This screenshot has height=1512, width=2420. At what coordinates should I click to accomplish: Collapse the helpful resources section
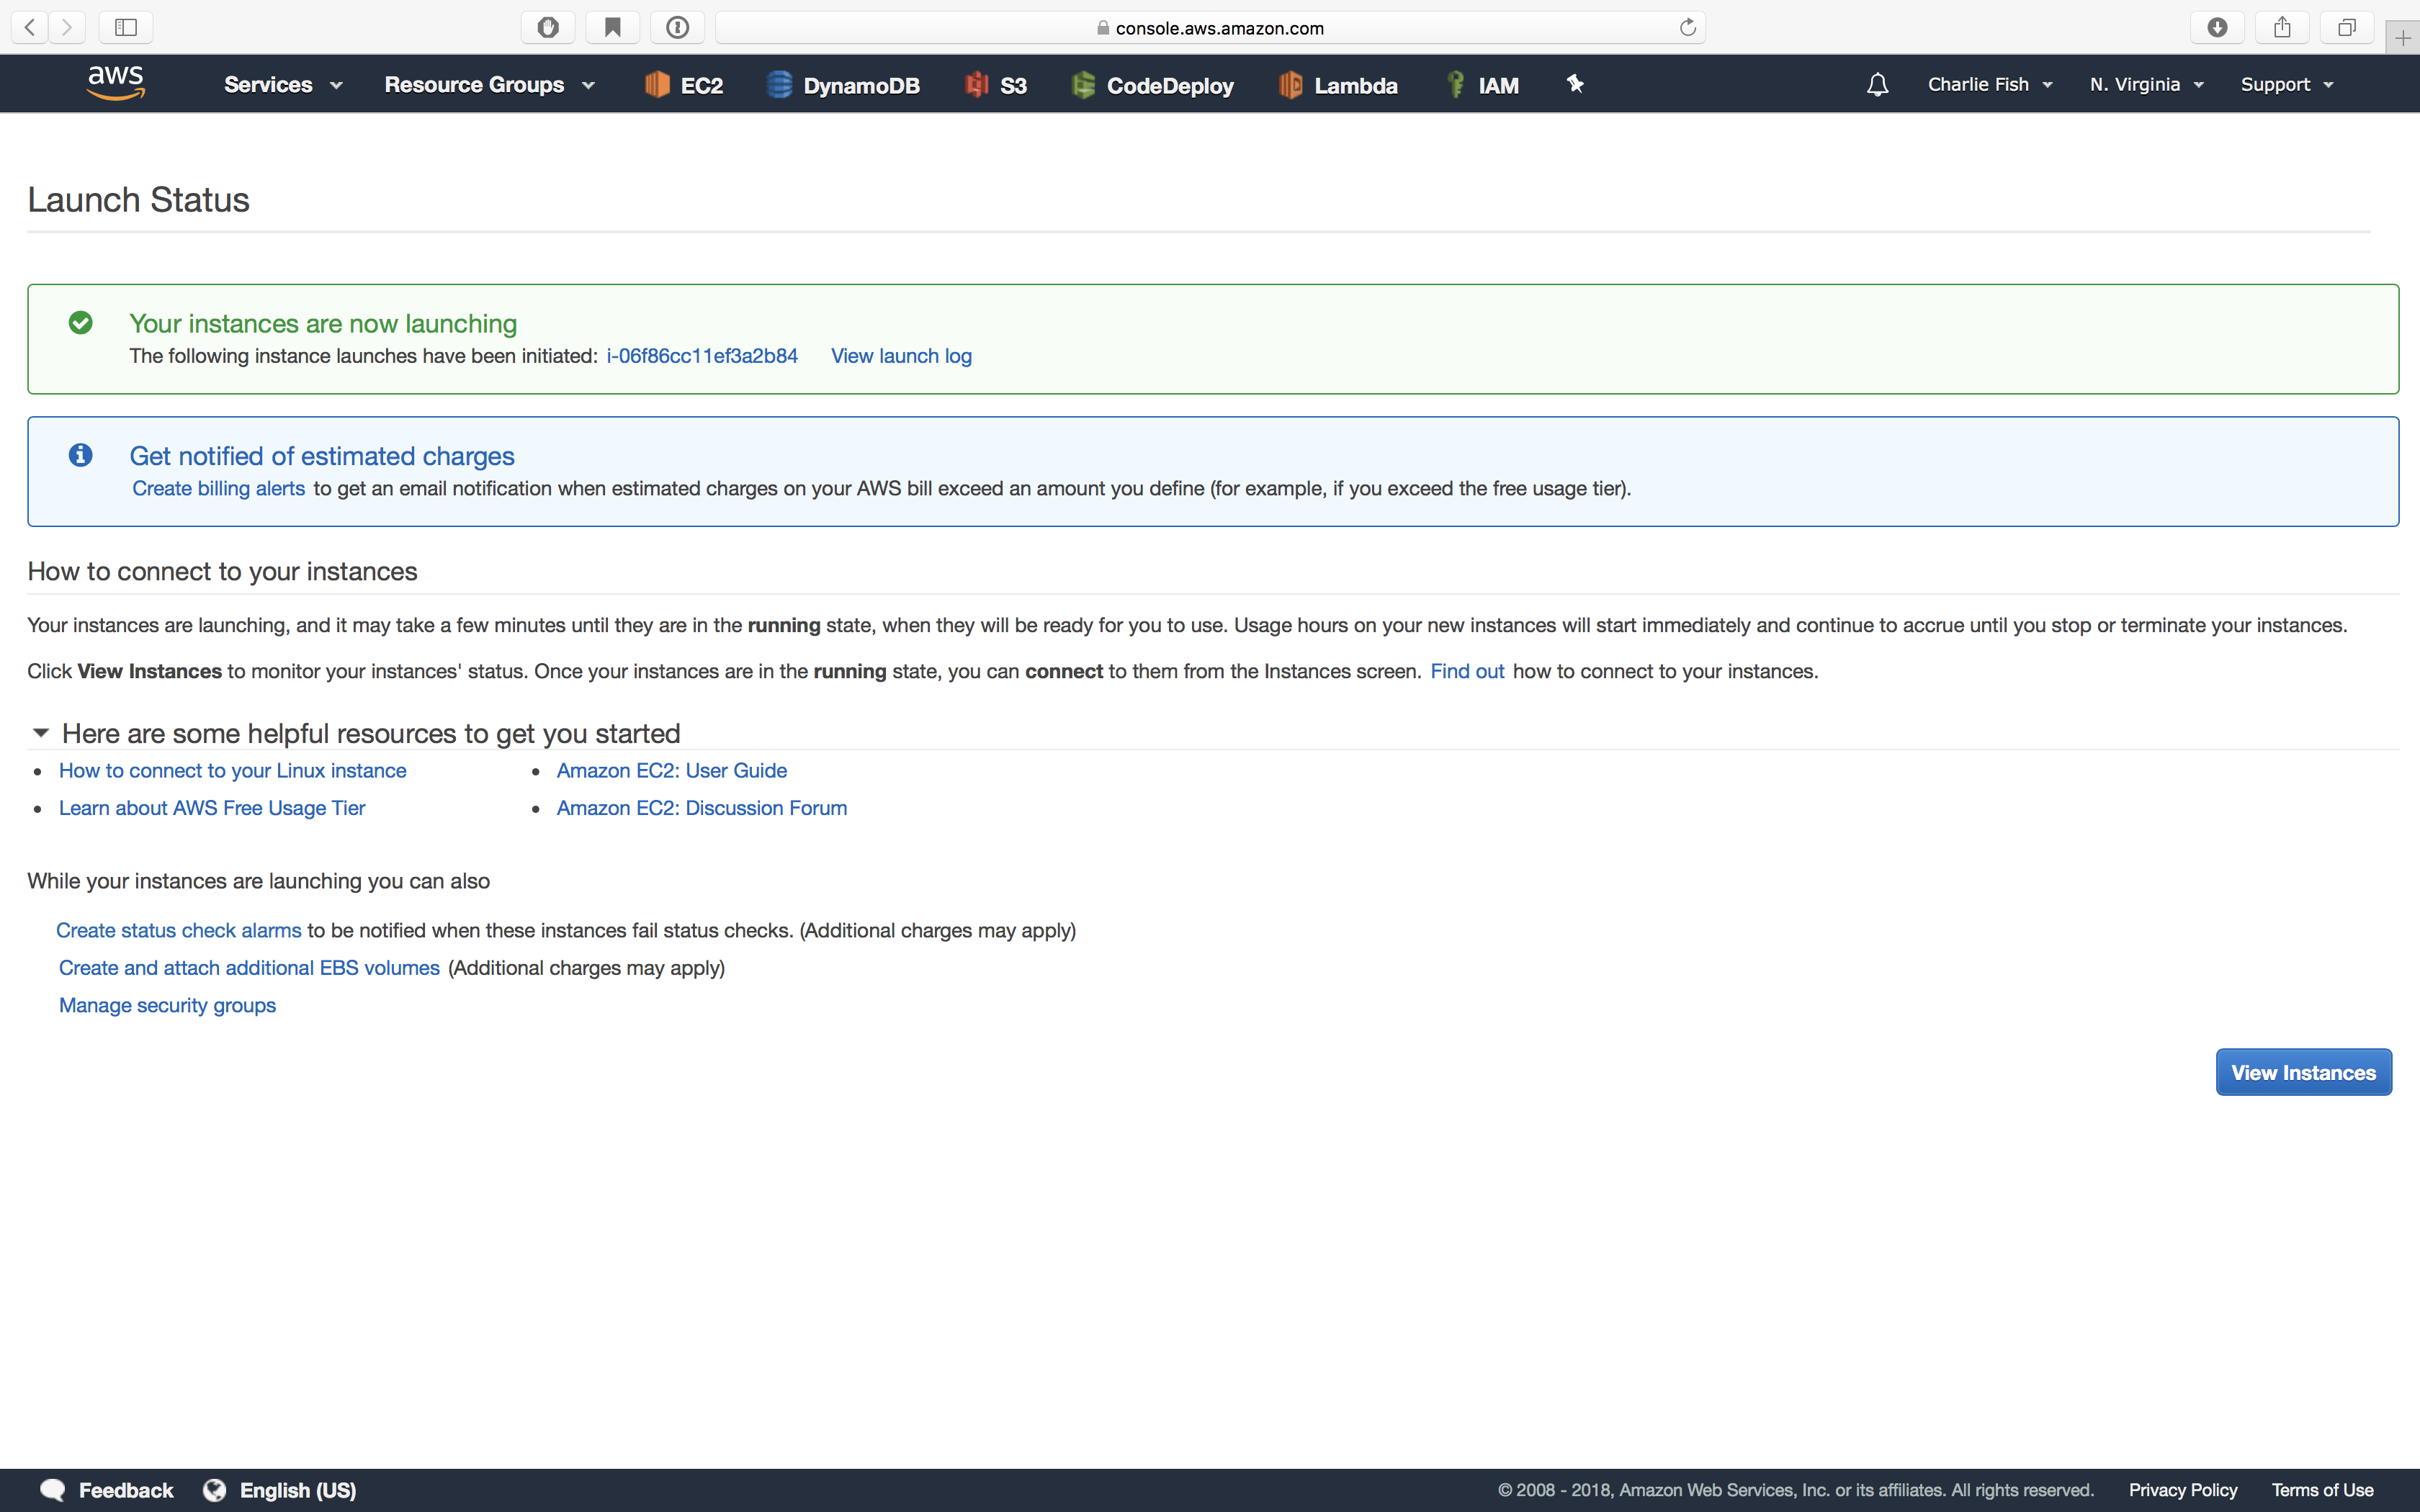(41, 733)
